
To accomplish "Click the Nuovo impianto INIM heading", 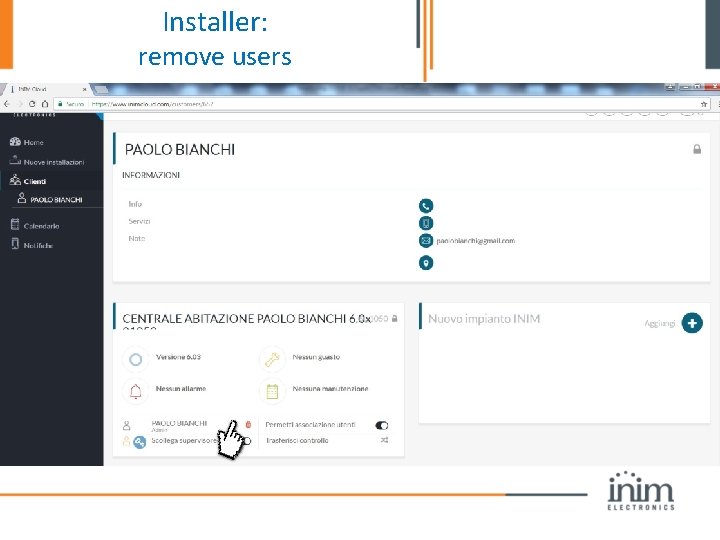I will 484,319.
